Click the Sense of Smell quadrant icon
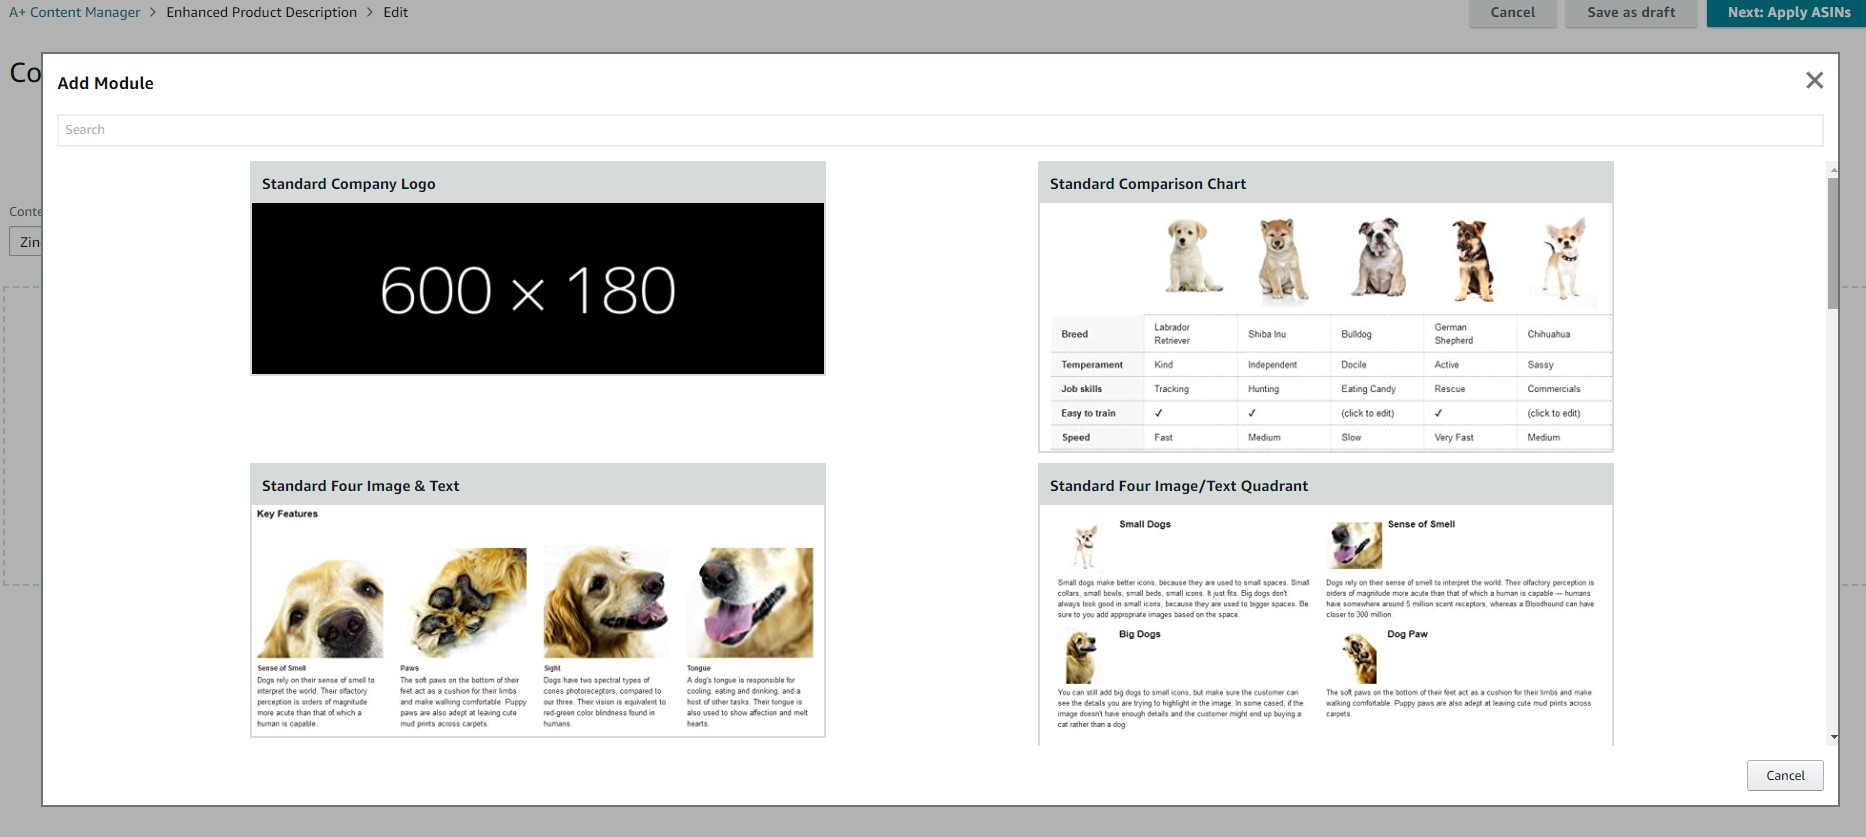The height and width of the screenshot is (837, 1866). (1355, 546)
